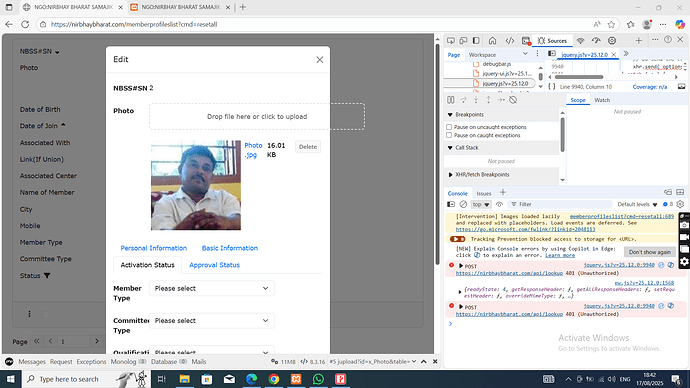Create live expression eye icon
This screenshot has height=388, width=690.
pos(499,204)
